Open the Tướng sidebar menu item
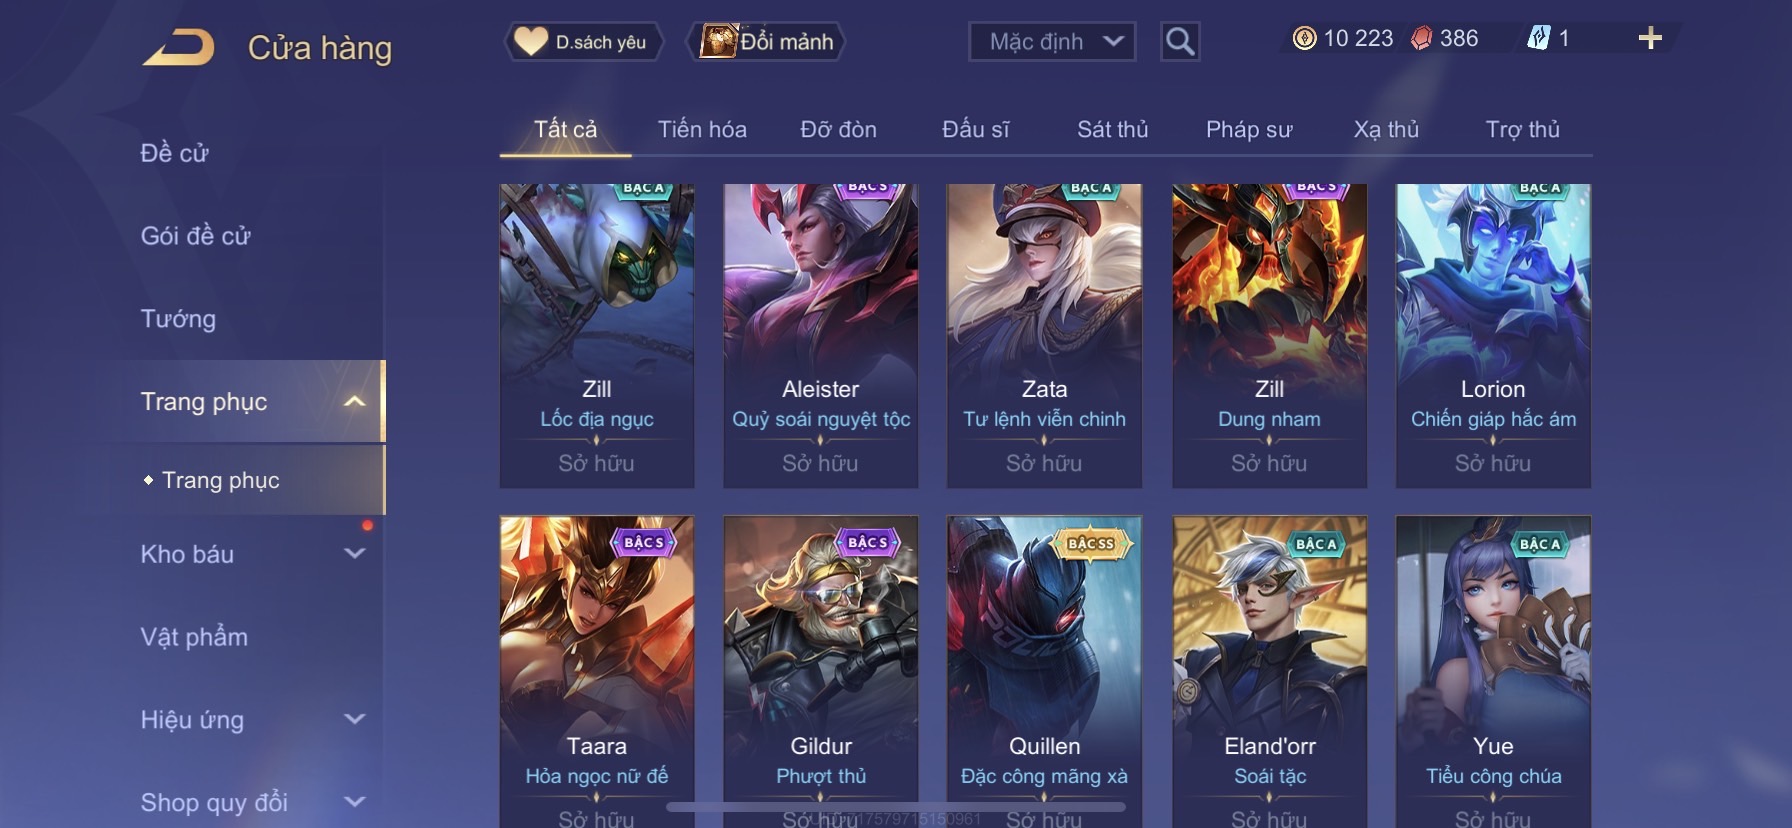1792x828 pixels. pyautogui.click(x=178, y=319)
